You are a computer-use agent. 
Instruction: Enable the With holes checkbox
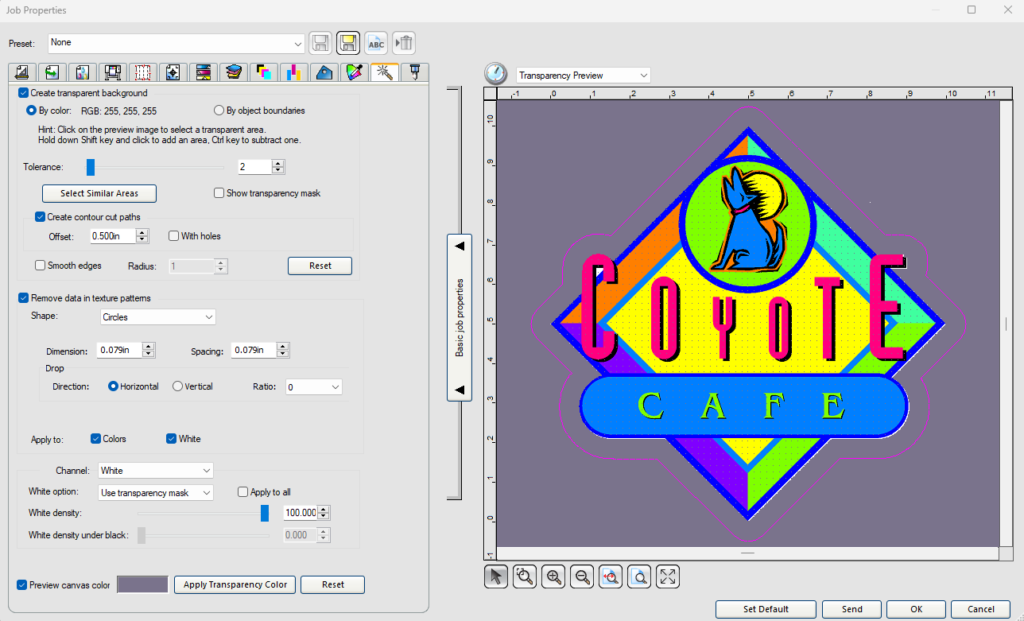(x=174, y=236)
